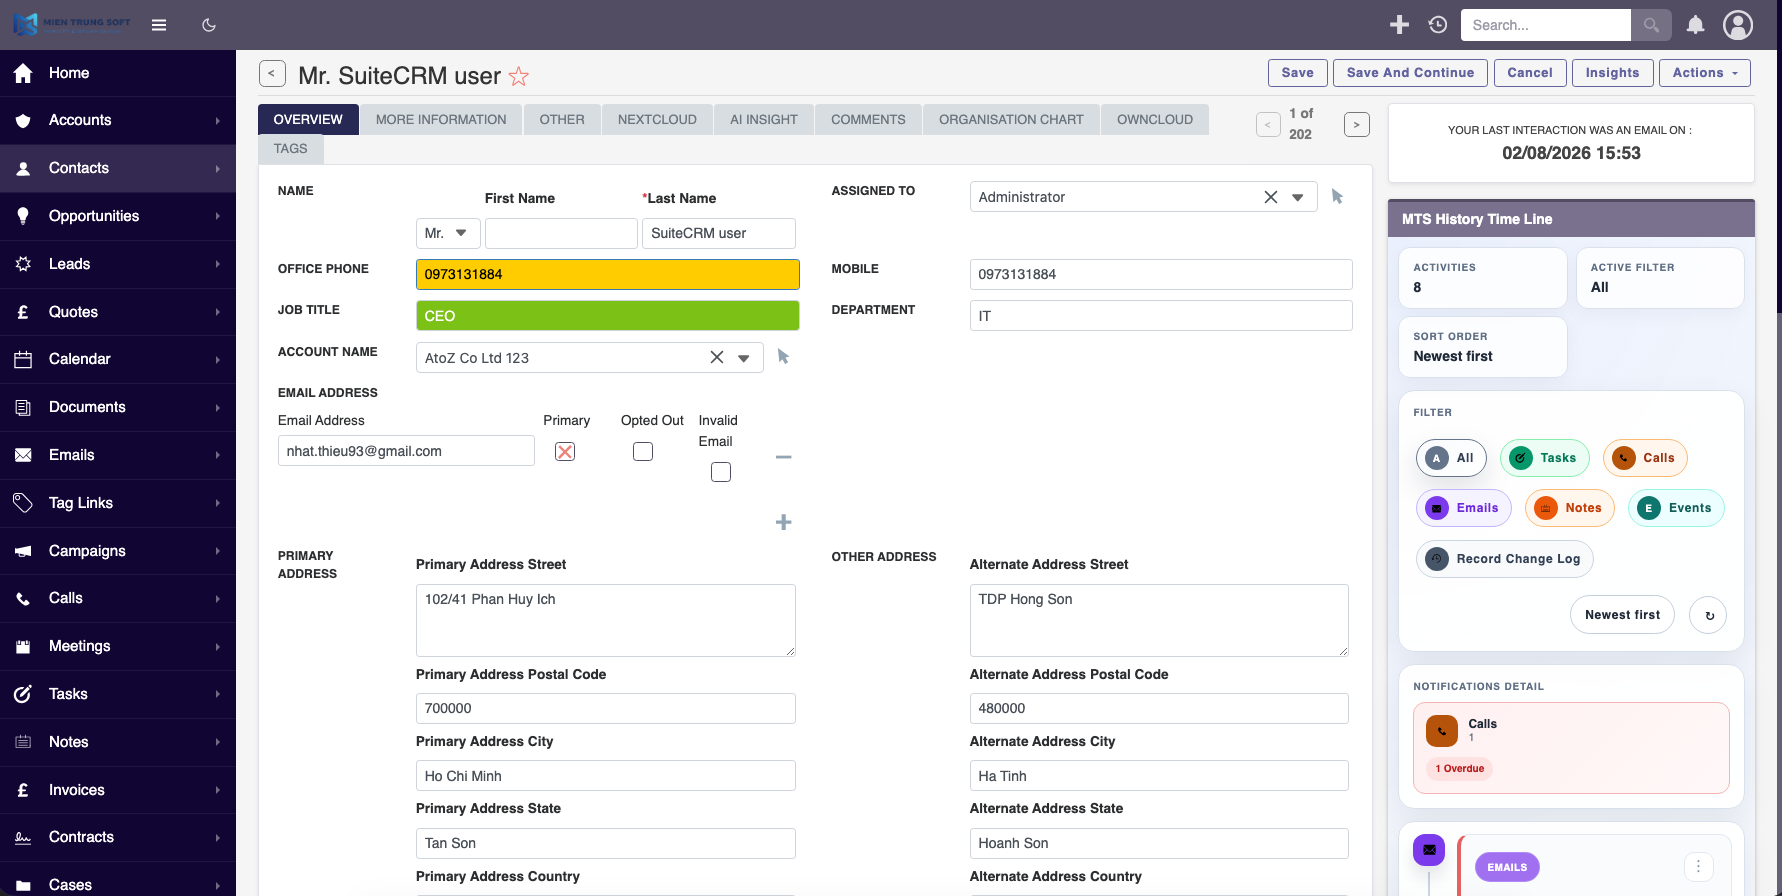Image resolution: width=1782 pixels, height=896 pixels.
Task: Open the Insights button
Action: click(1612, 73)
